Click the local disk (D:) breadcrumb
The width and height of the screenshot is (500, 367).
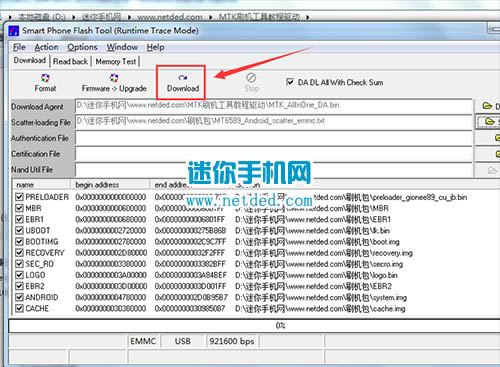(41, 17)
